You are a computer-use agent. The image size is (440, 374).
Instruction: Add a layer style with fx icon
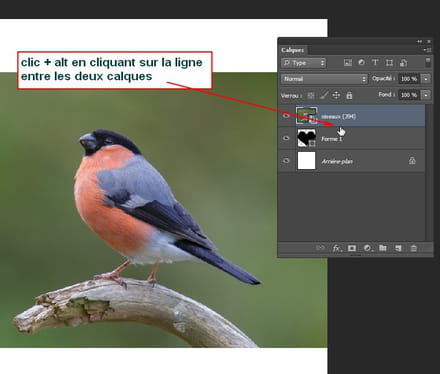[337, 248]
